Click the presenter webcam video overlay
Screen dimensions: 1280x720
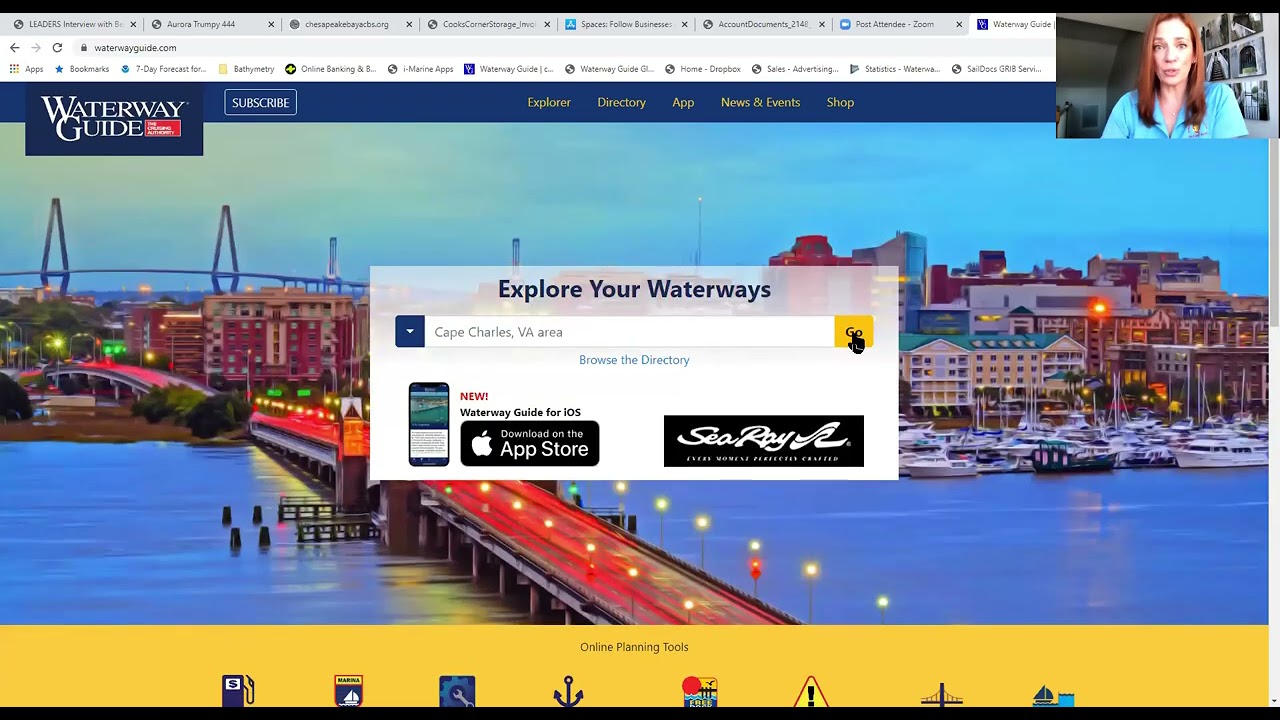click(x=1168, y=76)
